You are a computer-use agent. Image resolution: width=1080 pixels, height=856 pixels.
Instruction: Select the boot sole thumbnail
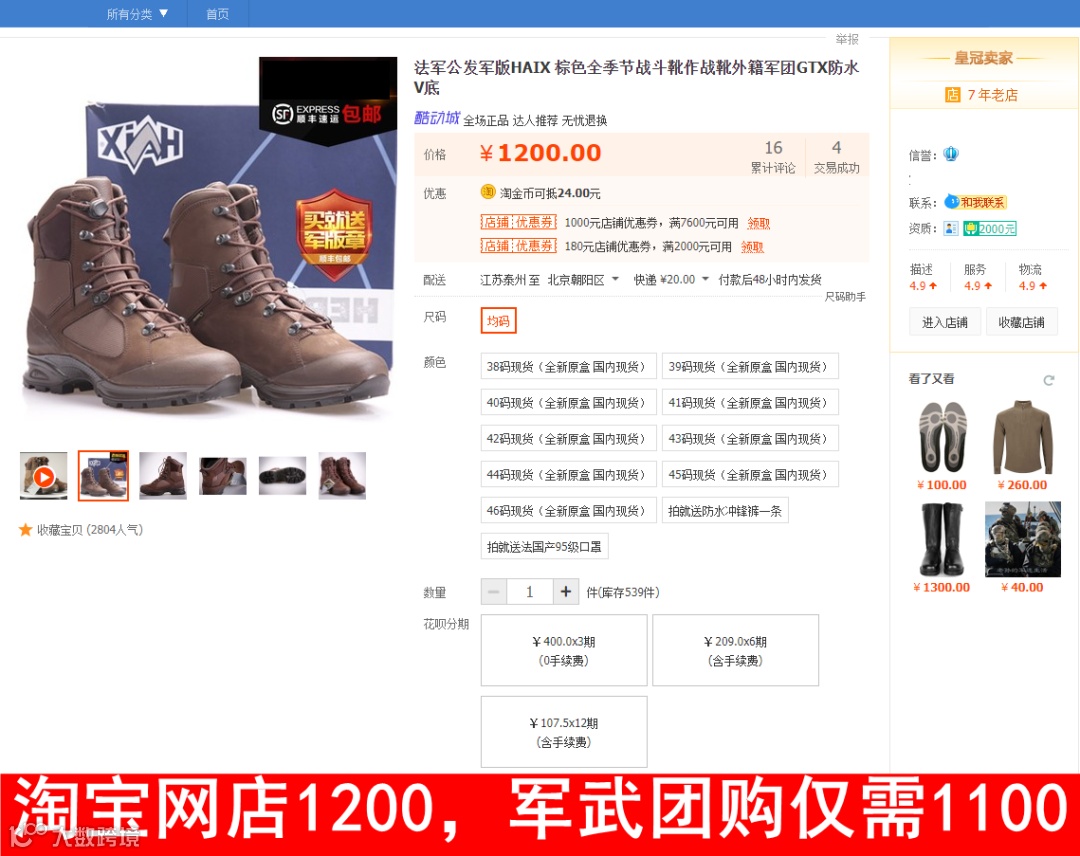tap(282, 476)
